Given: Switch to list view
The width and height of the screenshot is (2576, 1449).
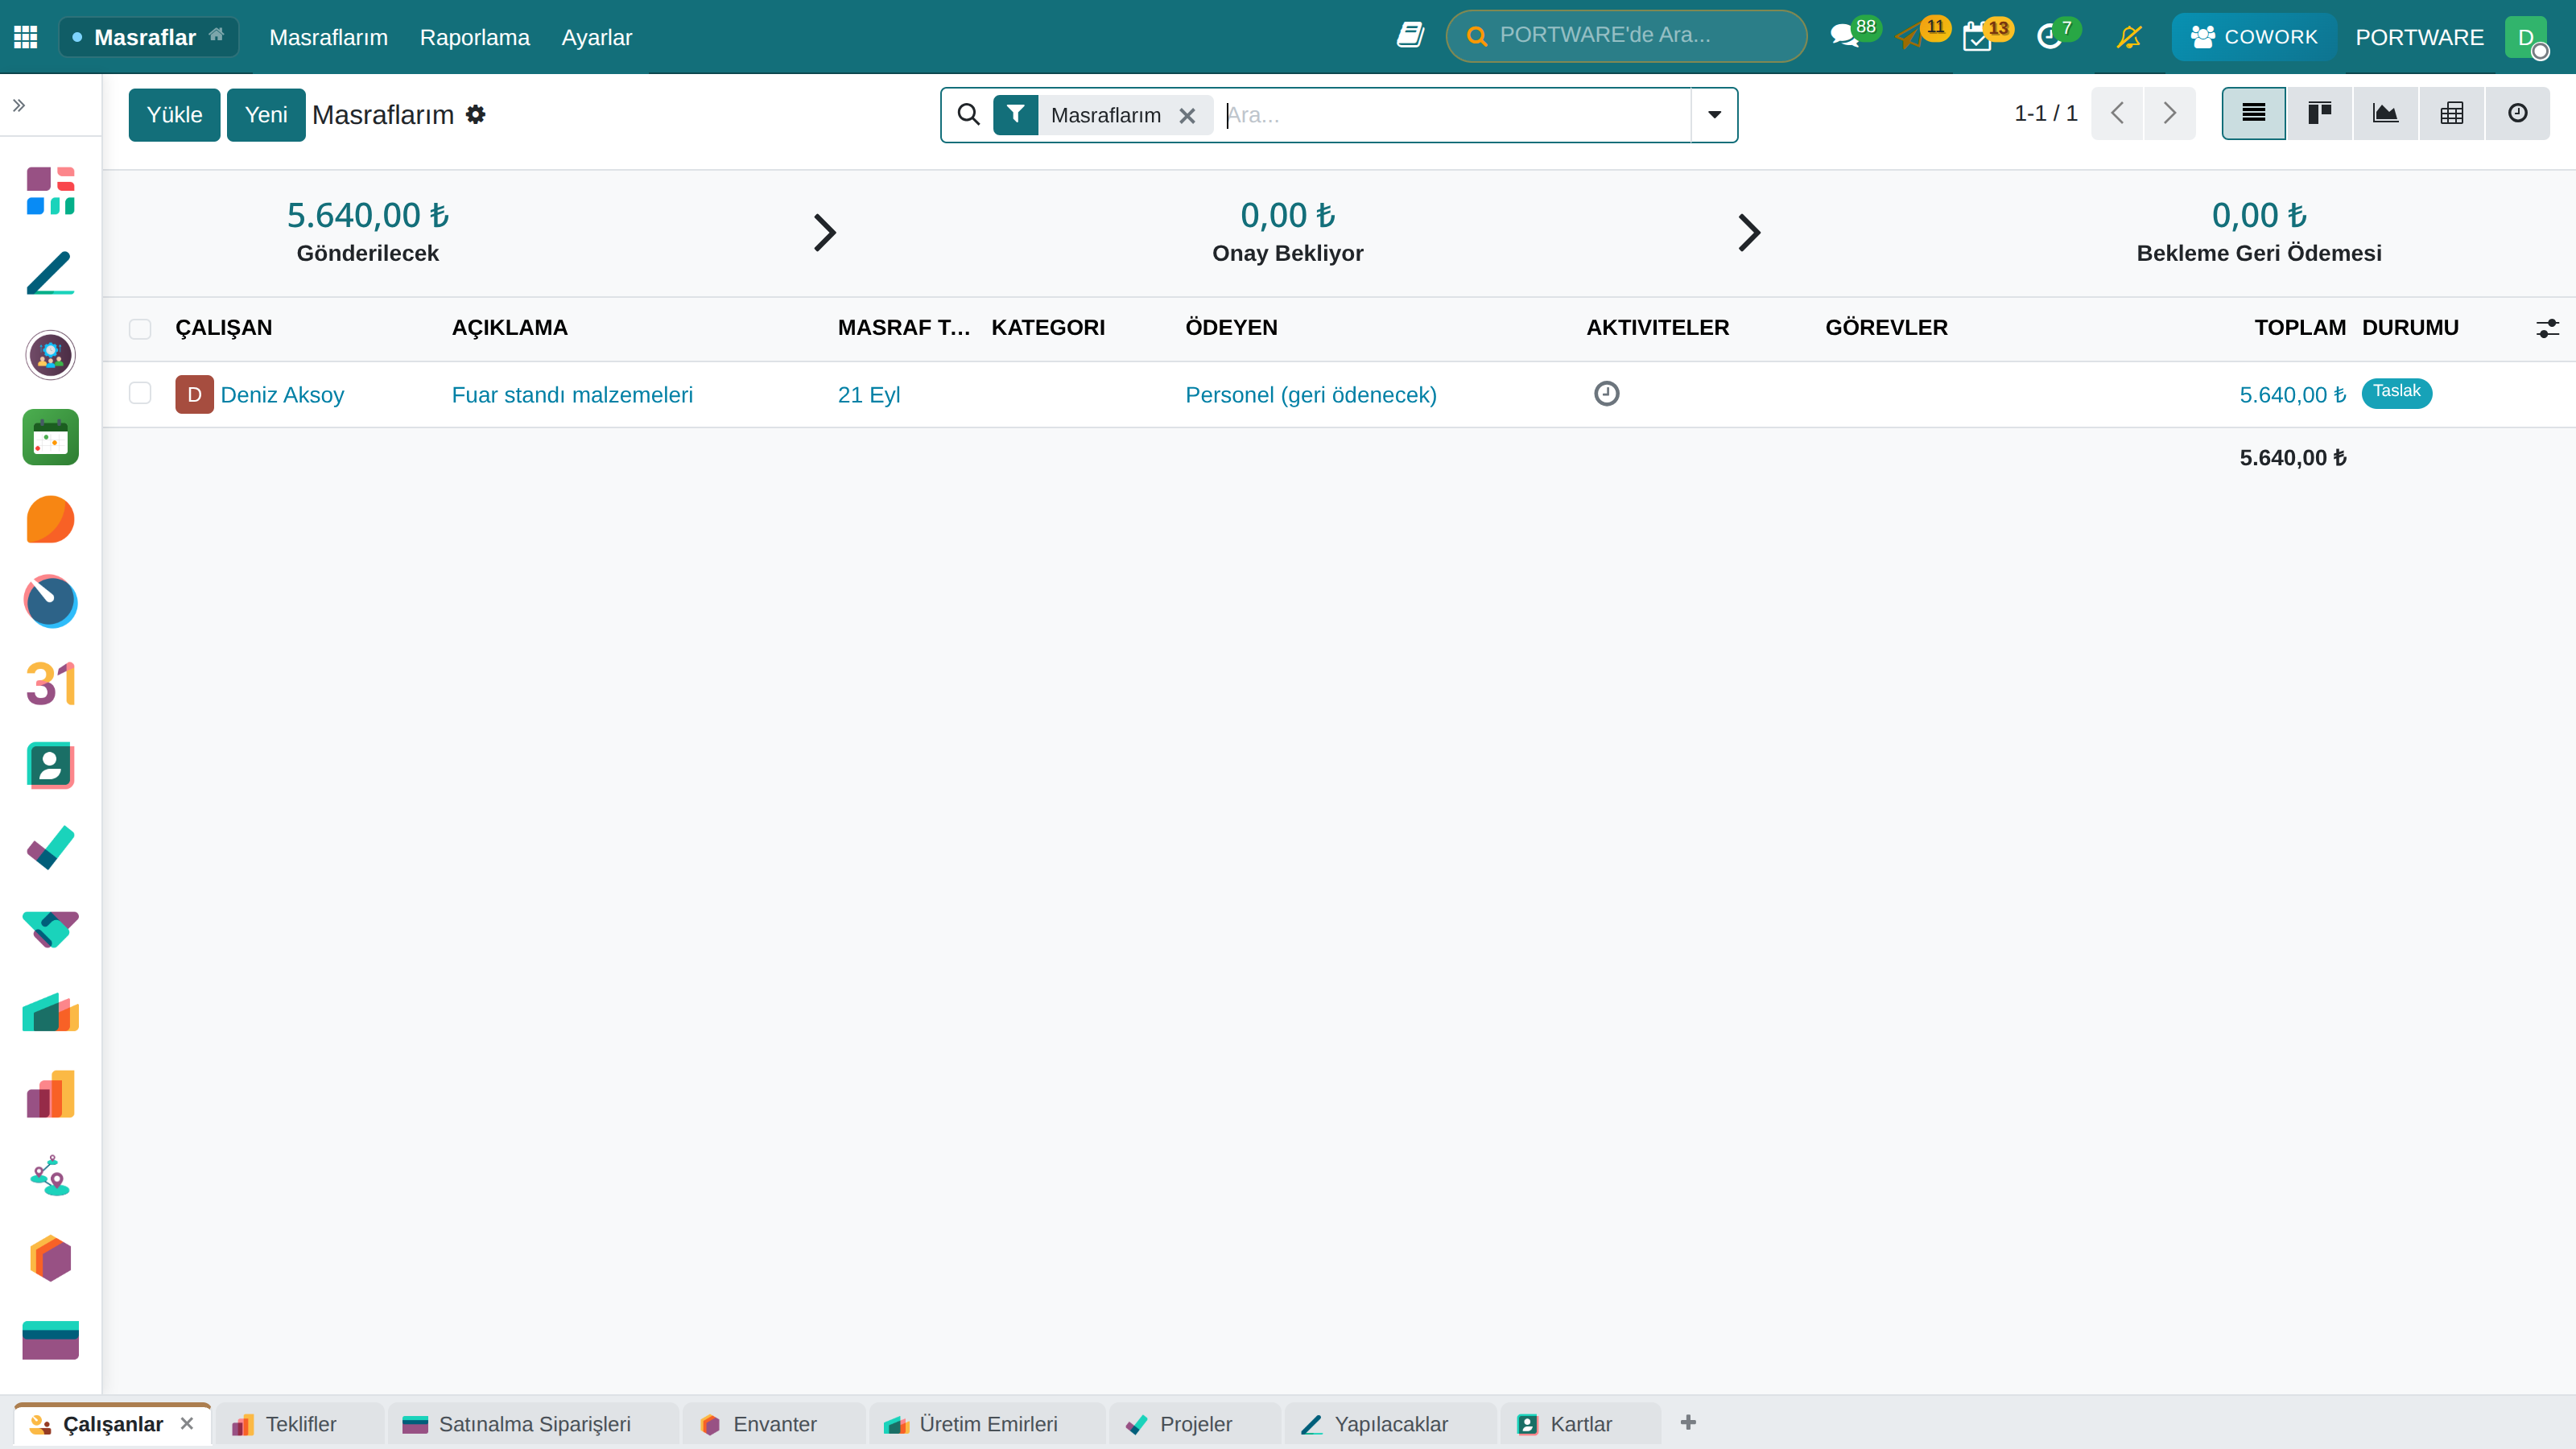Looking at the screenshot, I should 2254,113.
